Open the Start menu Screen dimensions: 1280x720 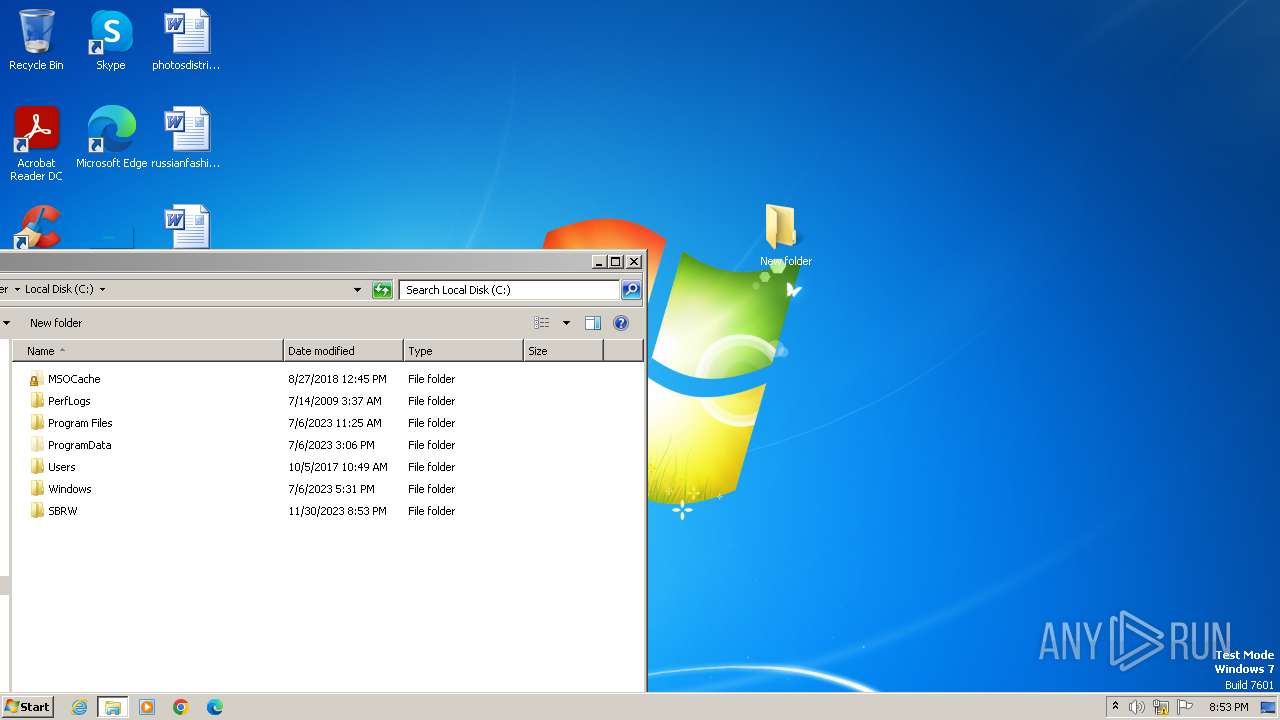27,707
